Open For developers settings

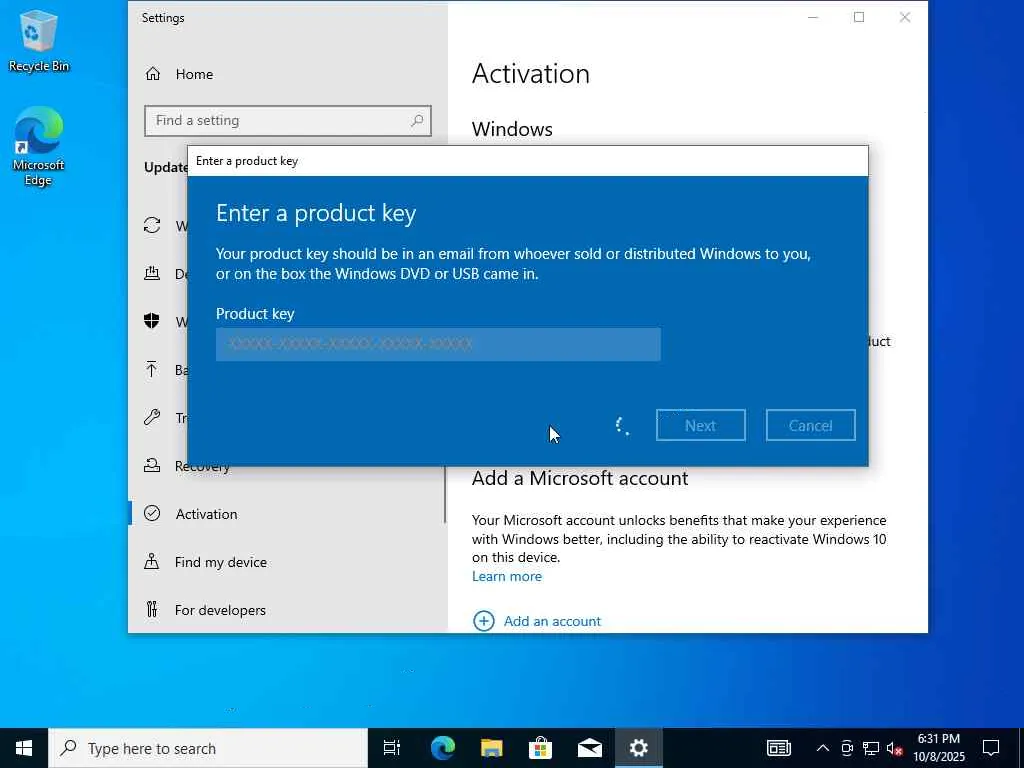coord(220,610)
